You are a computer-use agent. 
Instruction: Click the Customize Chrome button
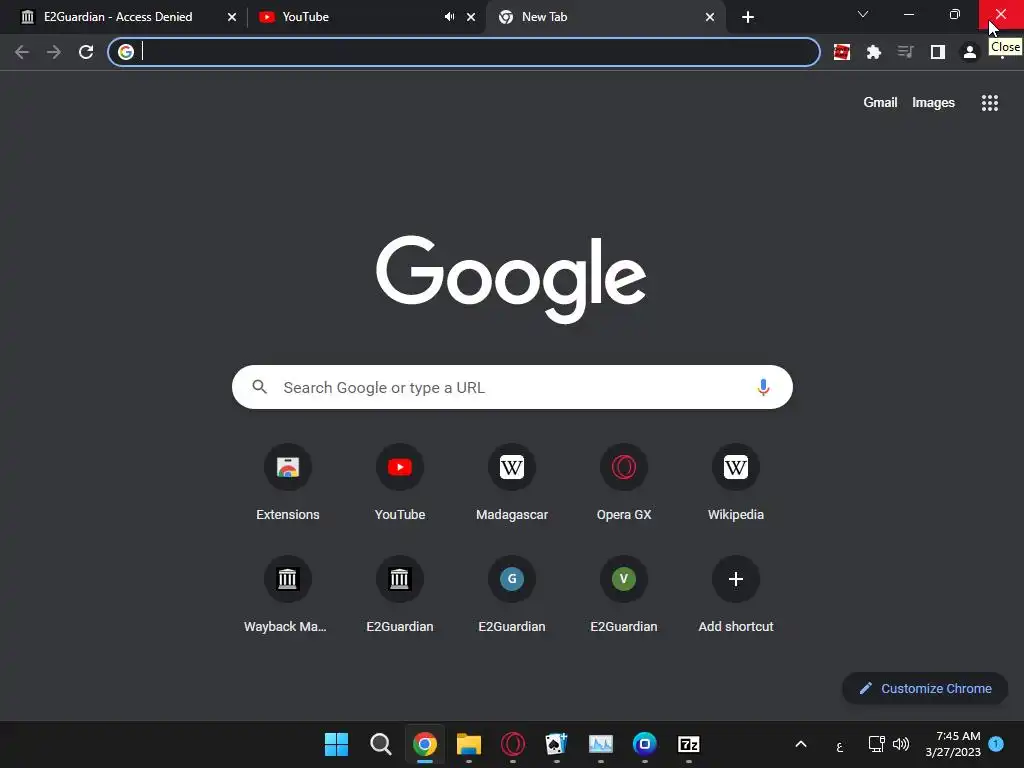tap(925, 688)
